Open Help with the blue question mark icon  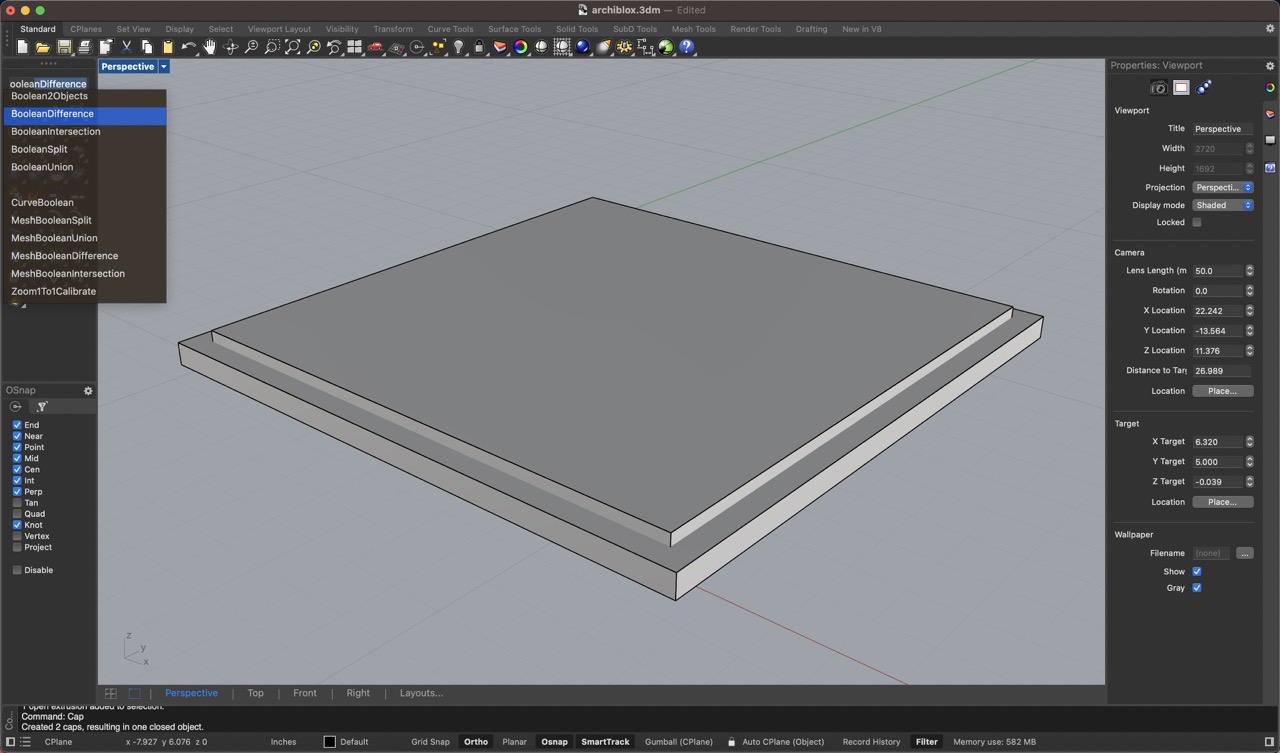click(686, 47)
